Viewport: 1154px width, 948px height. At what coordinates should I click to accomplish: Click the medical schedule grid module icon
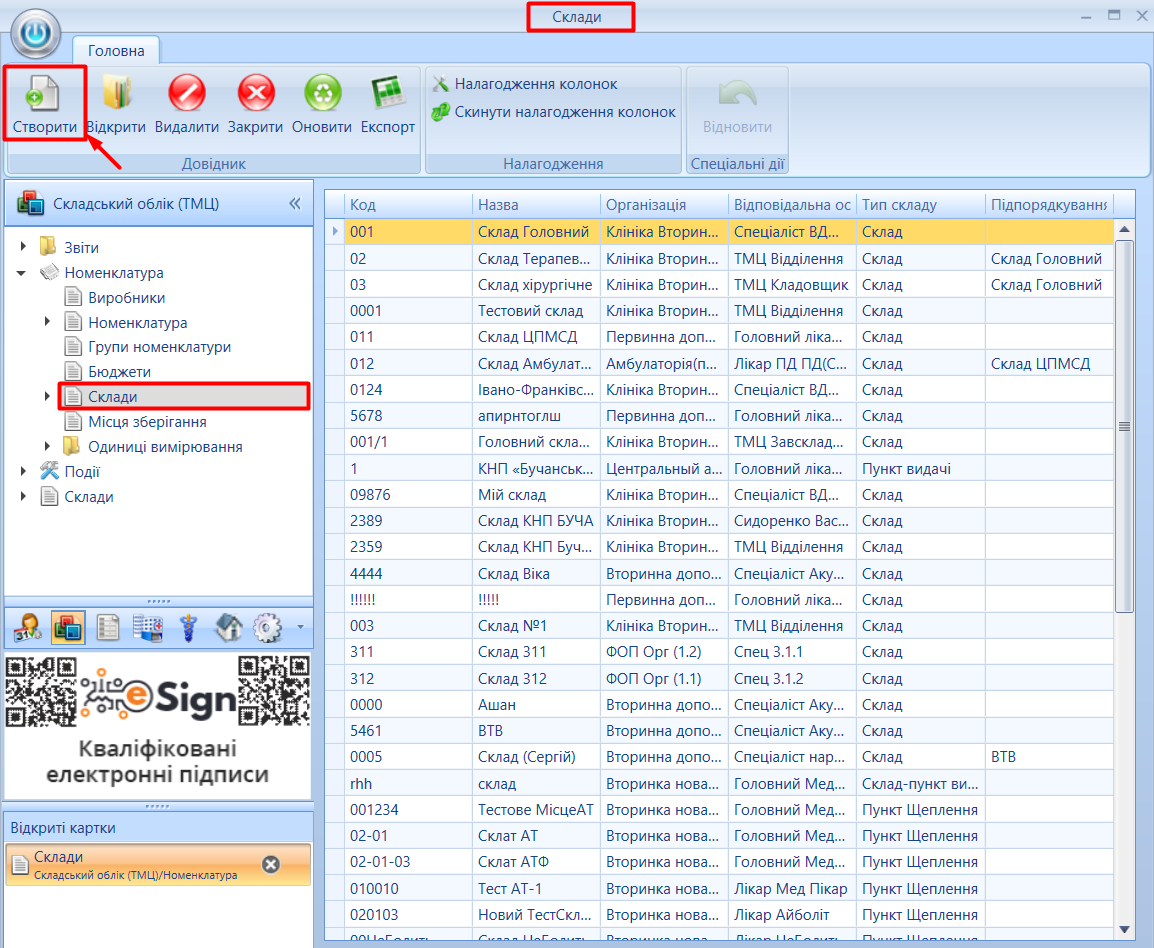[148, 628]
